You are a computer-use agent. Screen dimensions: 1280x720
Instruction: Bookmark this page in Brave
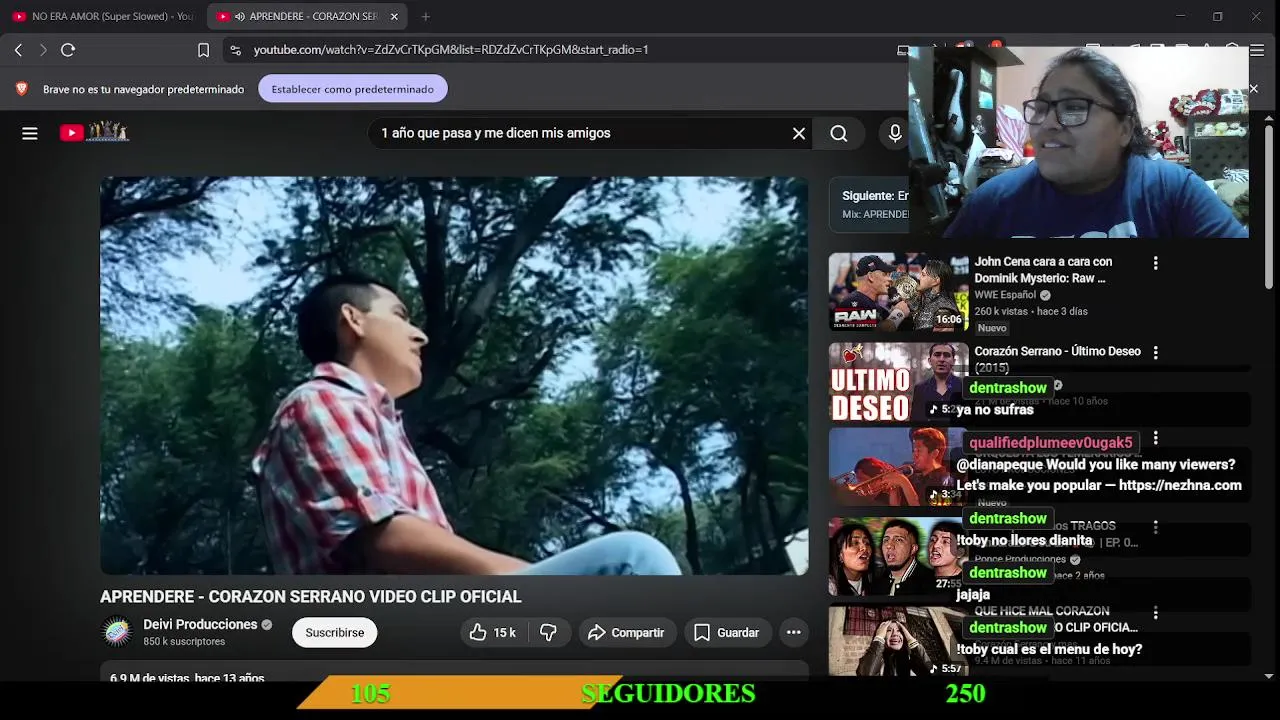point(203,49)
